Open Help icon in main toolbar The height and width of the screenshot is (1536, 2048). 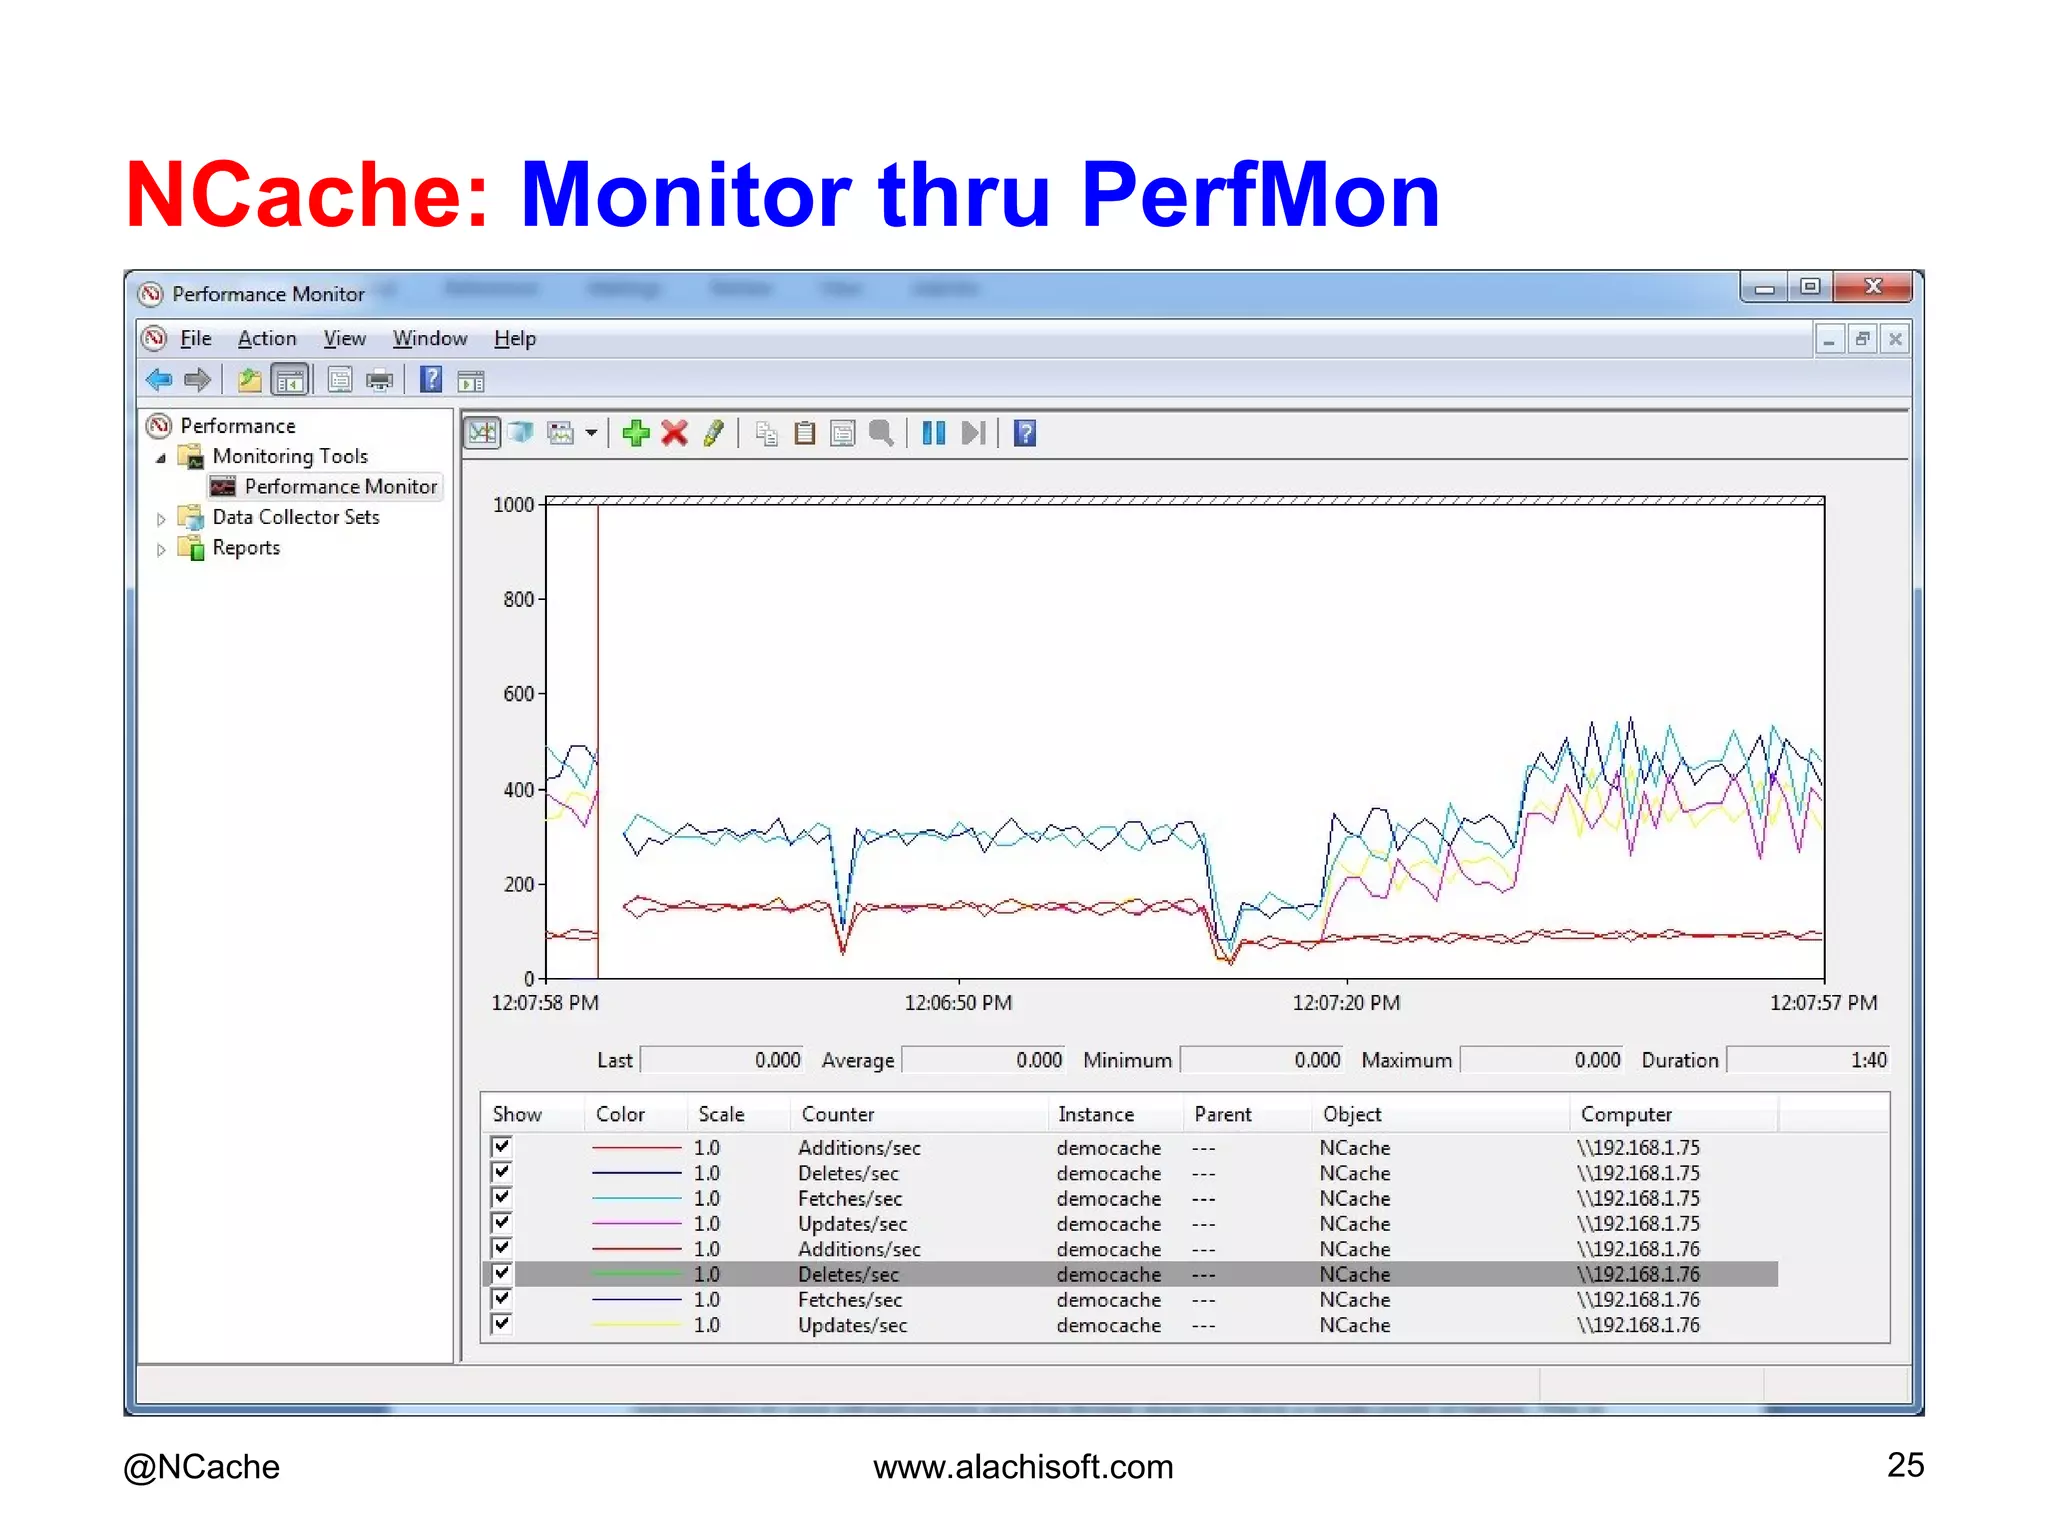[431, 380]
